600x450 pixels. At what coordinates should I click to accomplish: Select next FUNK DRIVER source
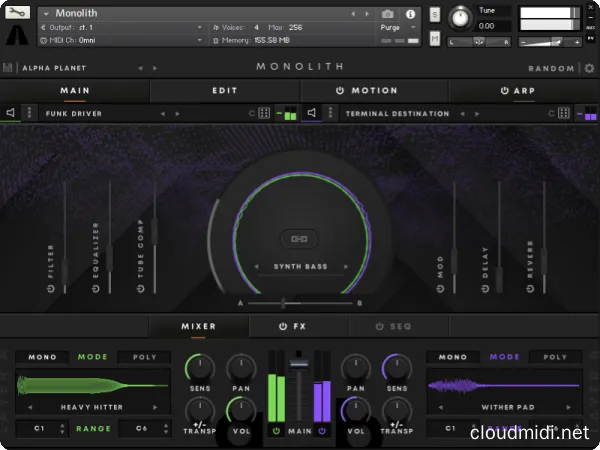tap(177, 114)
